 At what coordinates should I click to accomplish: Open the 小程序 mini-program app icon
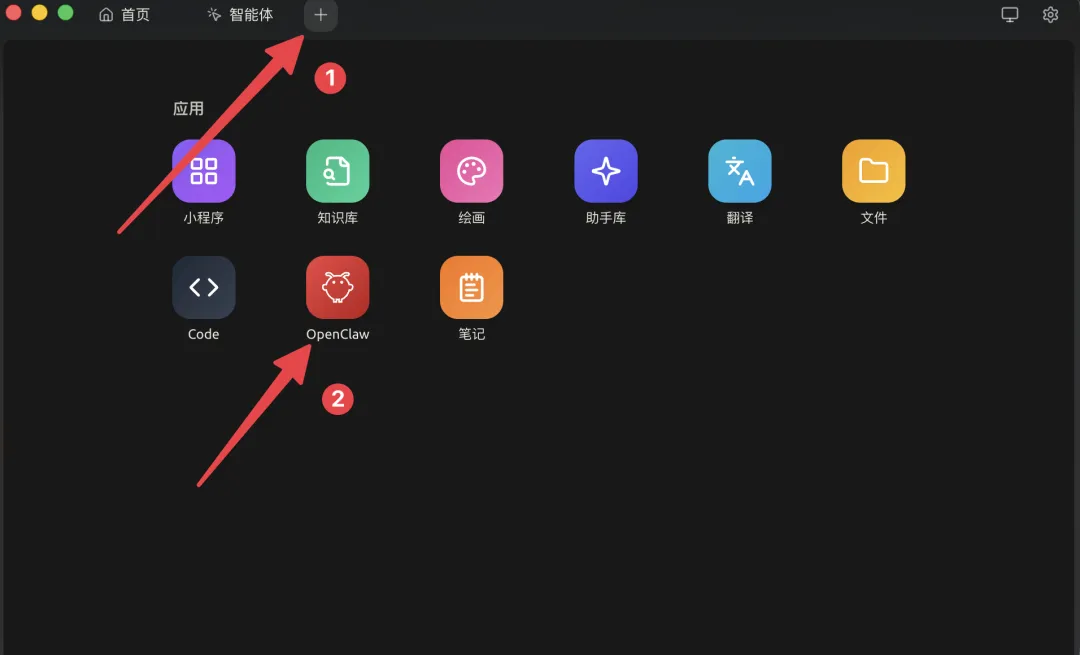pos(204,171)
